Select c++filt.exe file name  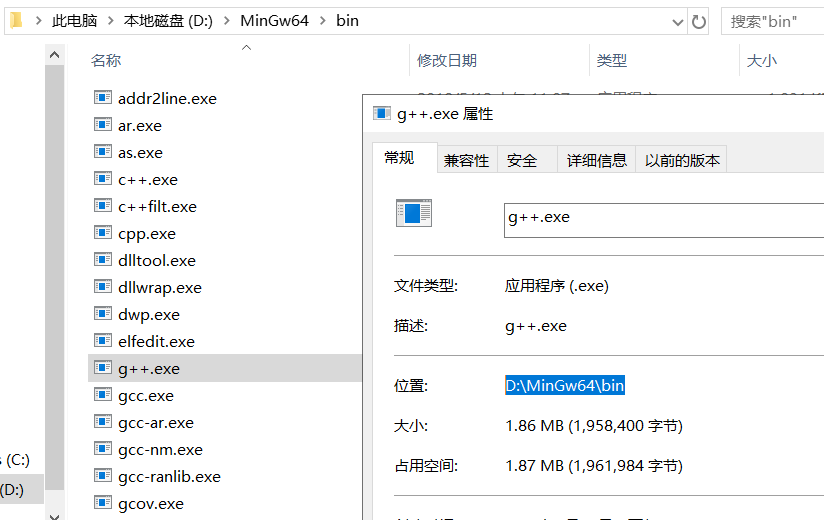[x=157, y=207]
